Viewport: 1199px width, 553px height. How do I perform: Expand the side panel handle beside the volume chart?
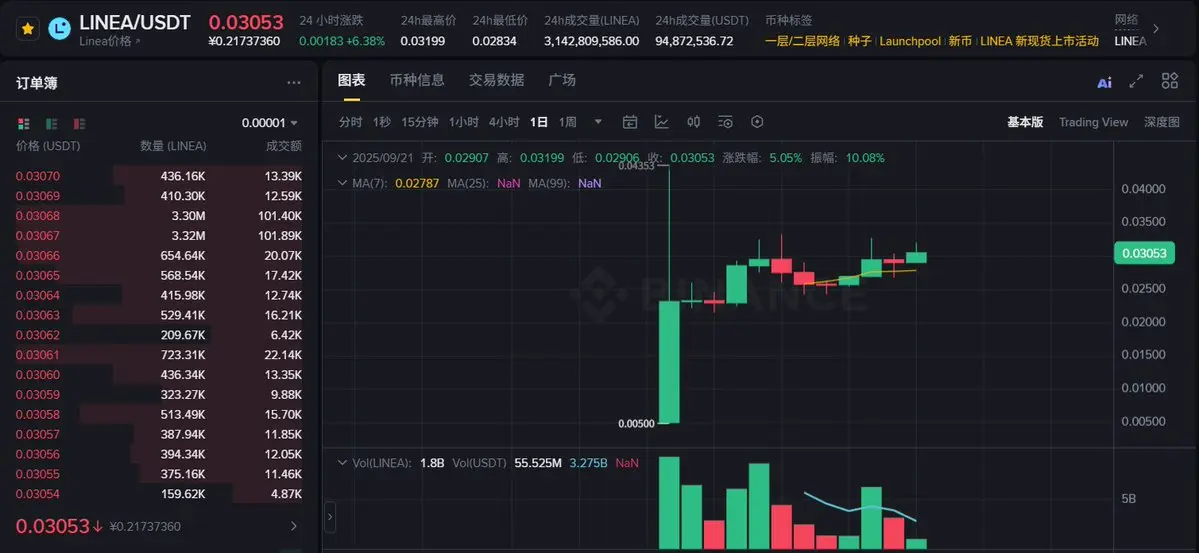(330, 518)
